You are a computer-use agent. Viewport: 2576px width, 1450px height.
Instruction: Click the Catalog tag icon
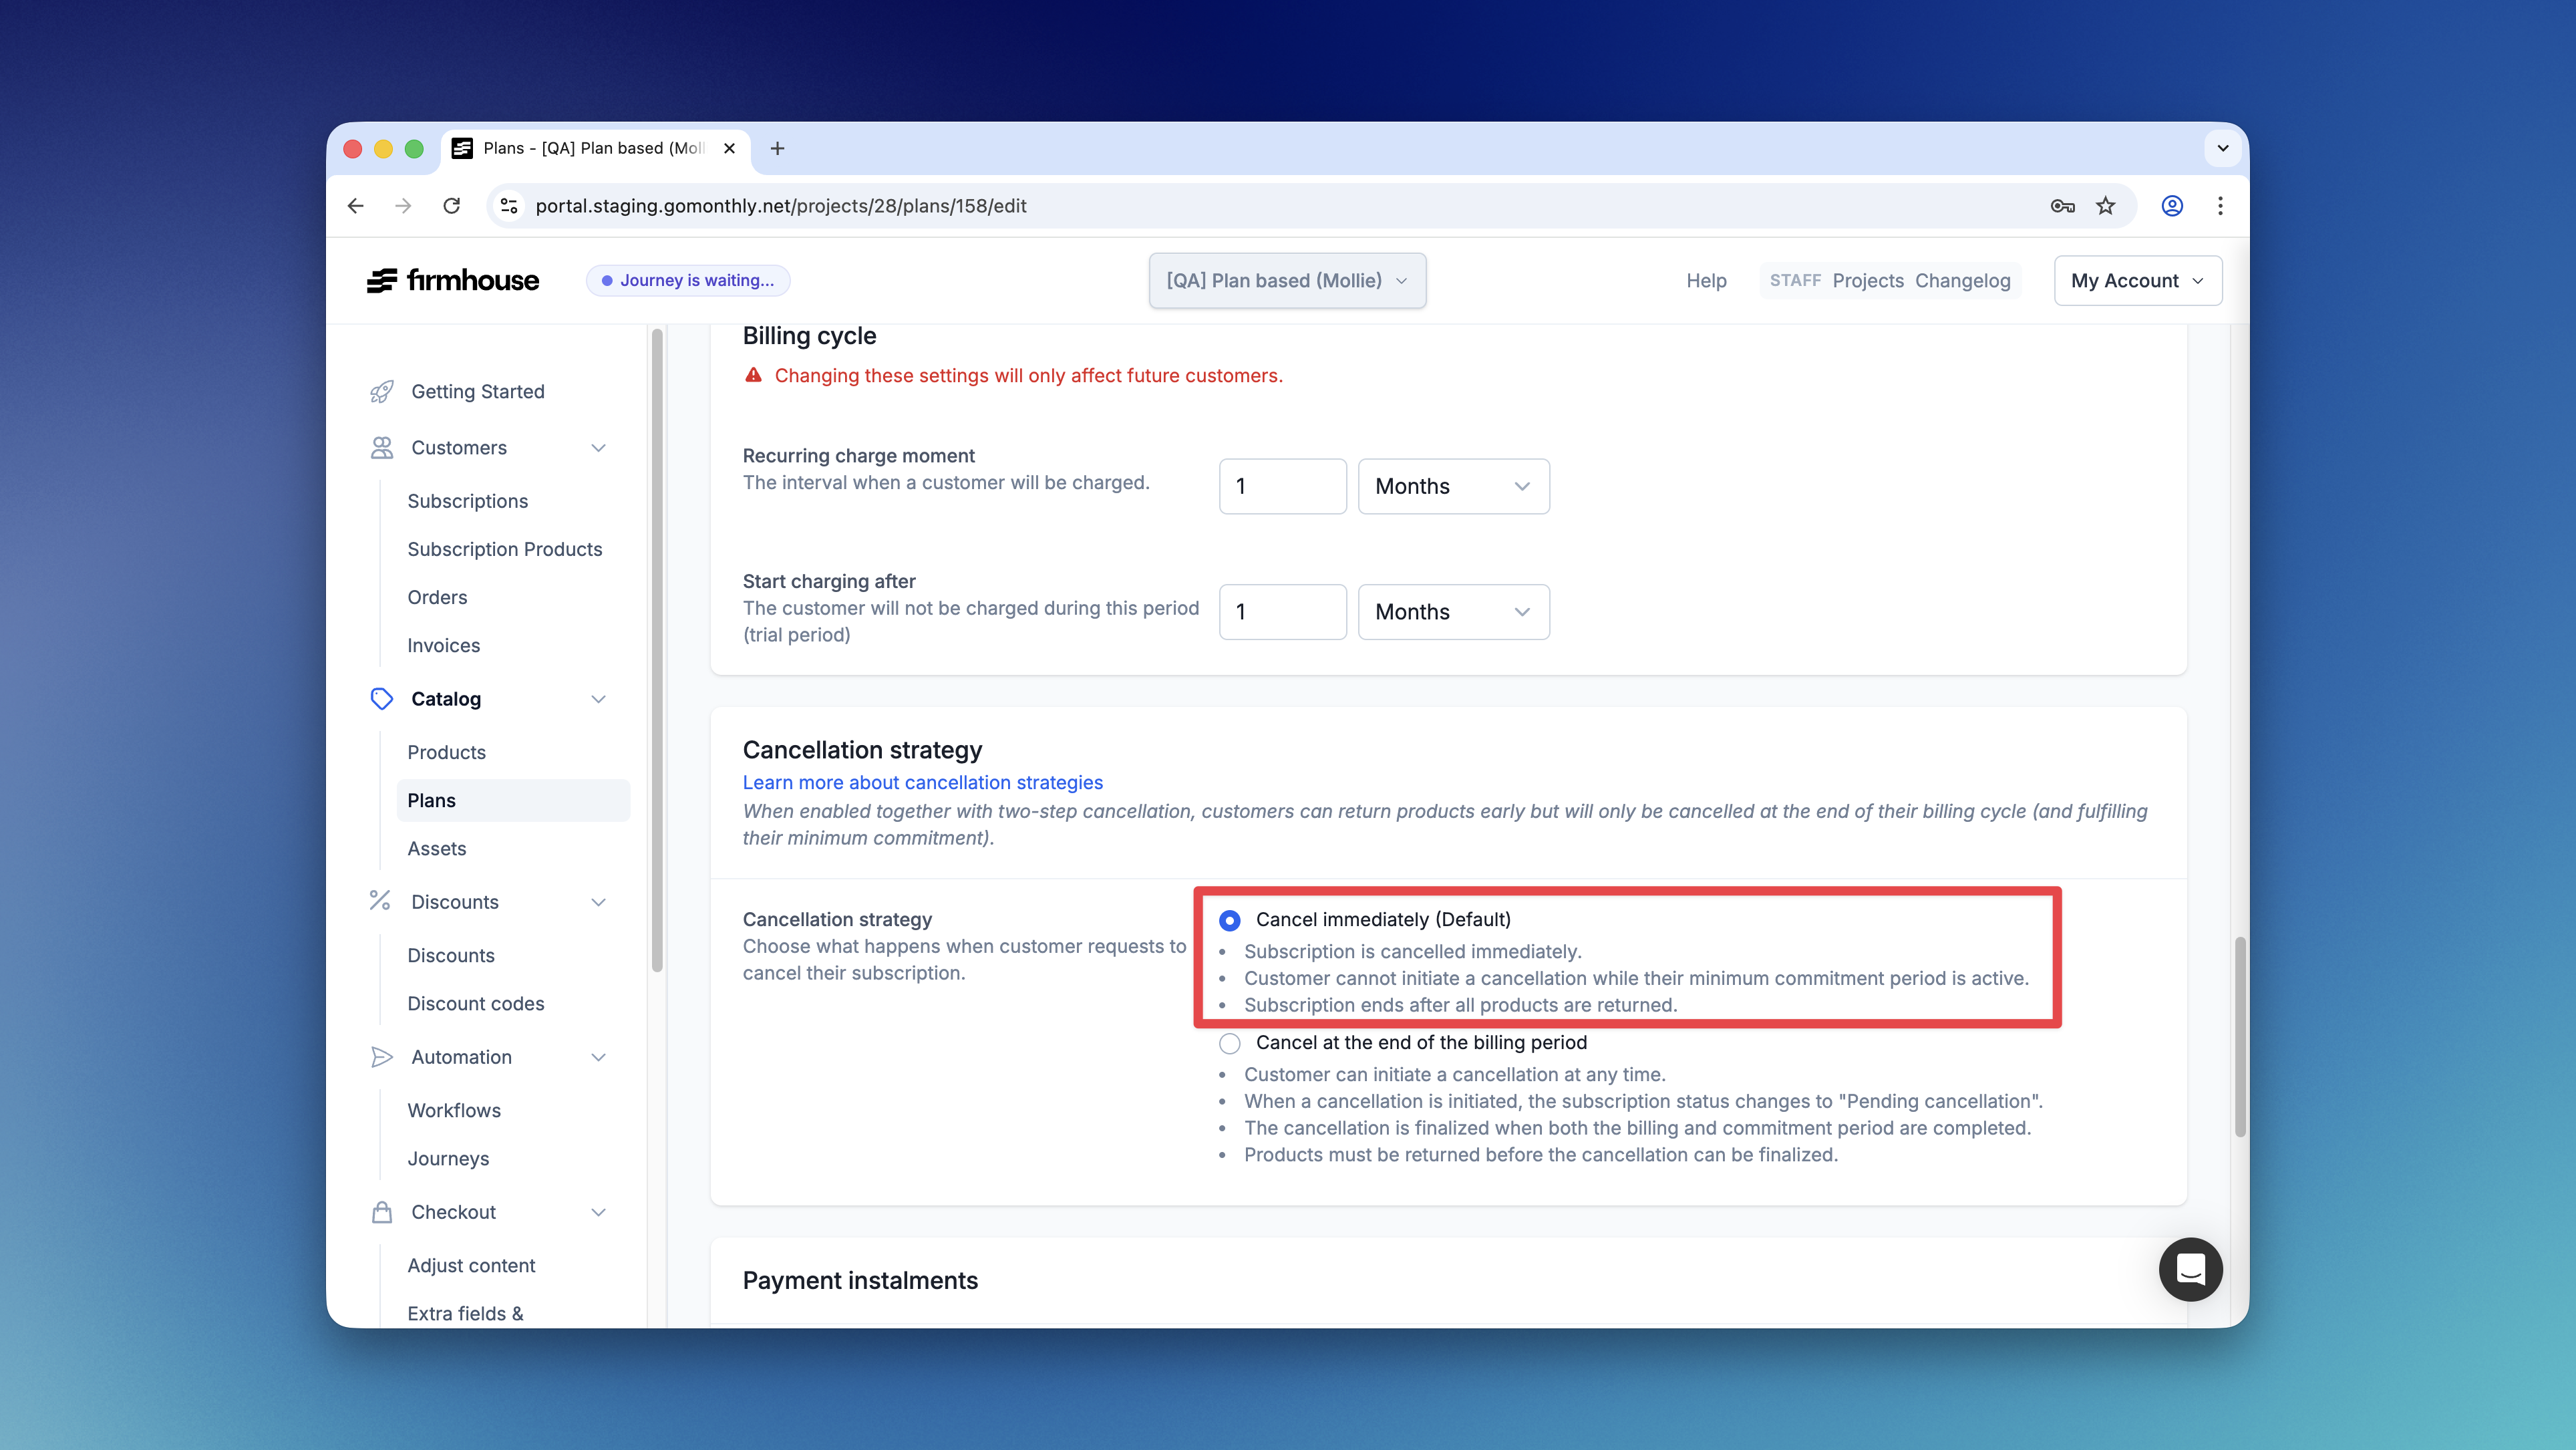[381, 698]
